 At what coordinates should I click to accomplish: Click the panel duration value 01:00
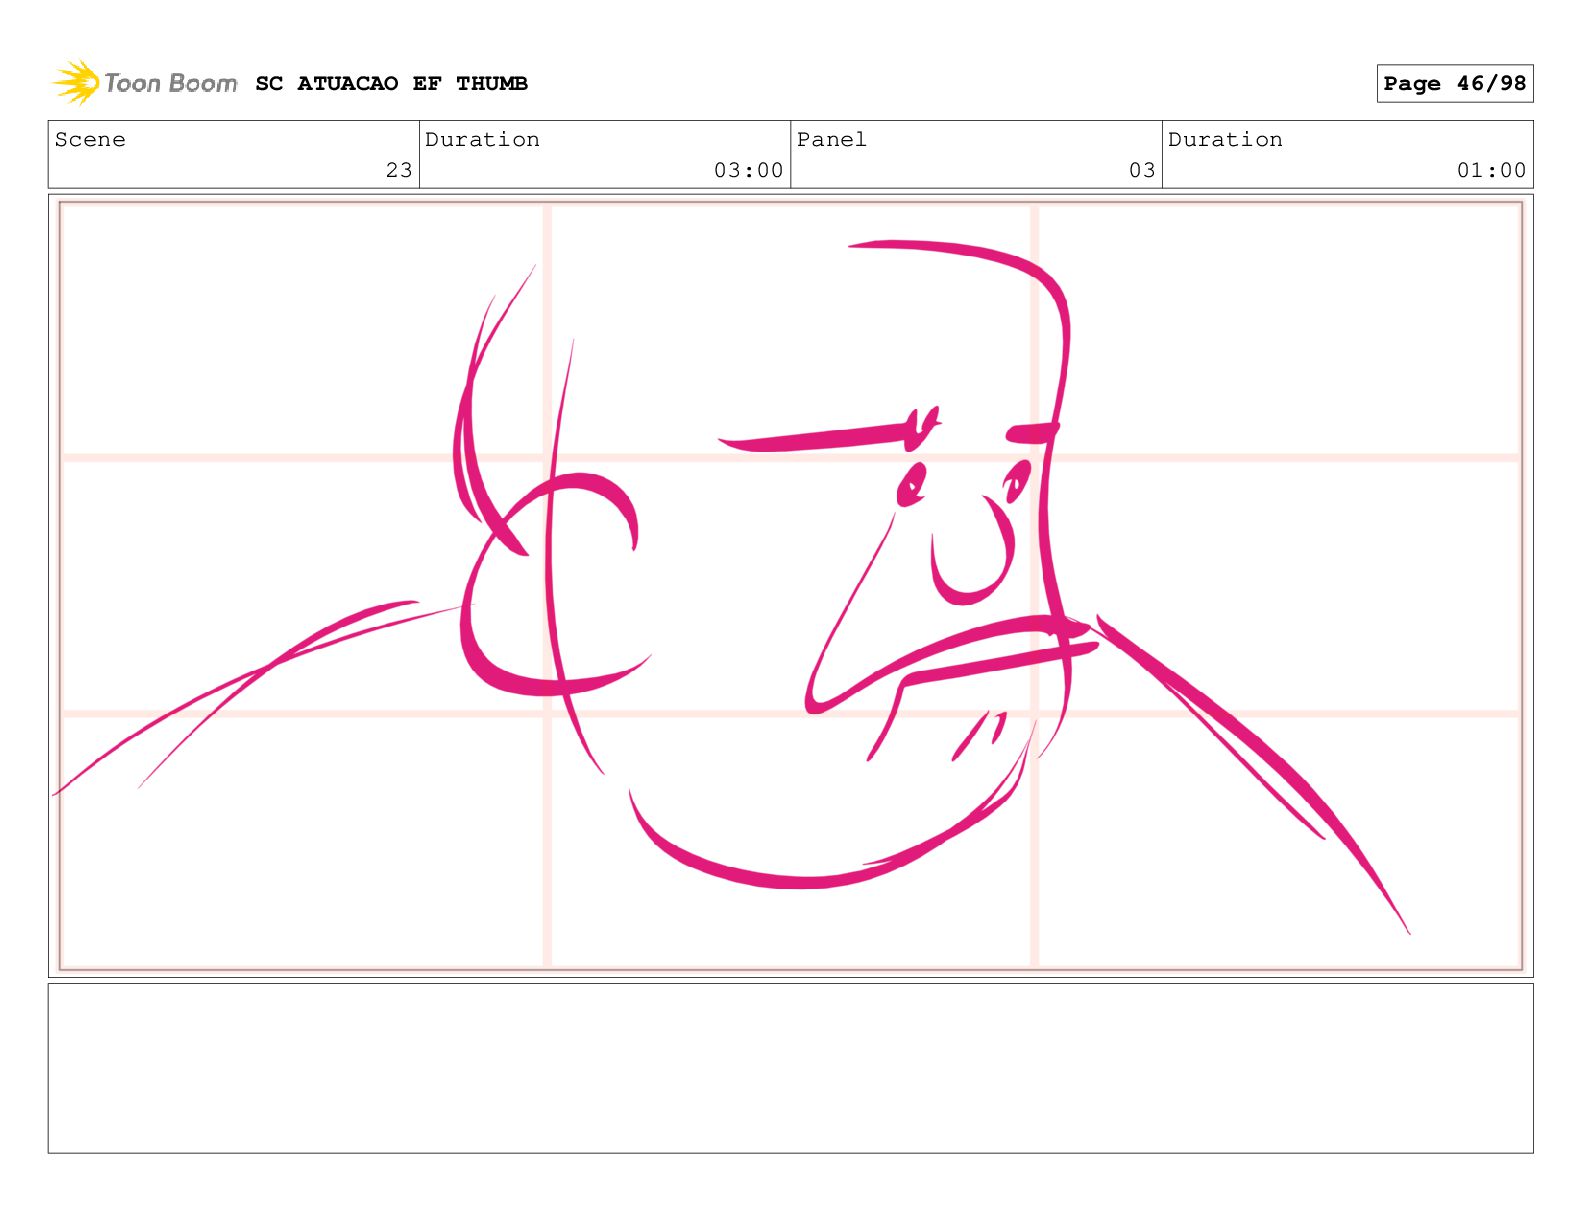click(x=1491, y=170)
